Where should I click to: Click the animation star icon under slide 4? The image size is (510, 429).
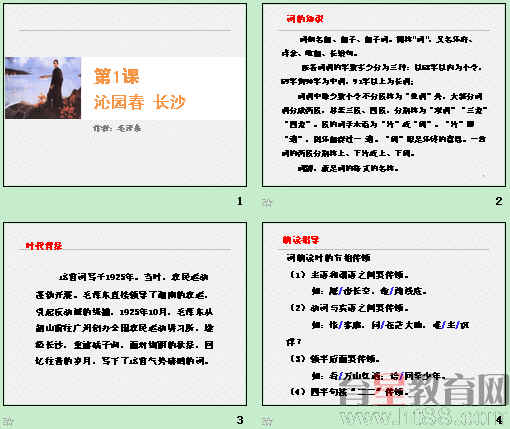(267, 421)
